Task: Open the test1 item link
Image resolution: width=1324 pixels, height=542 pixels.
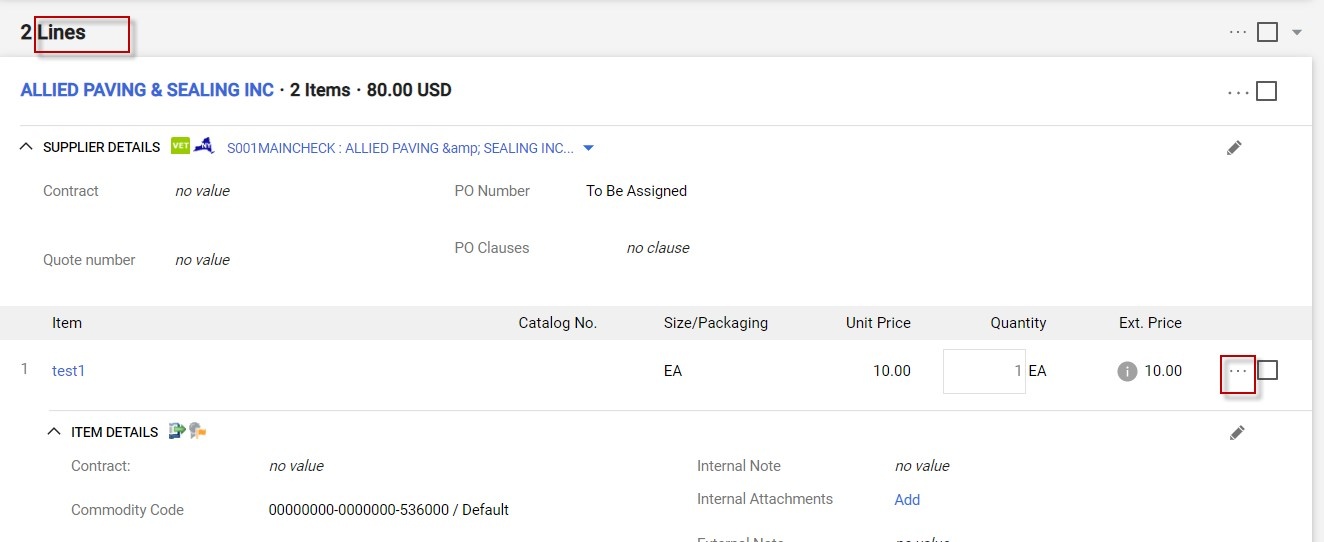Action: click(69, 371)
